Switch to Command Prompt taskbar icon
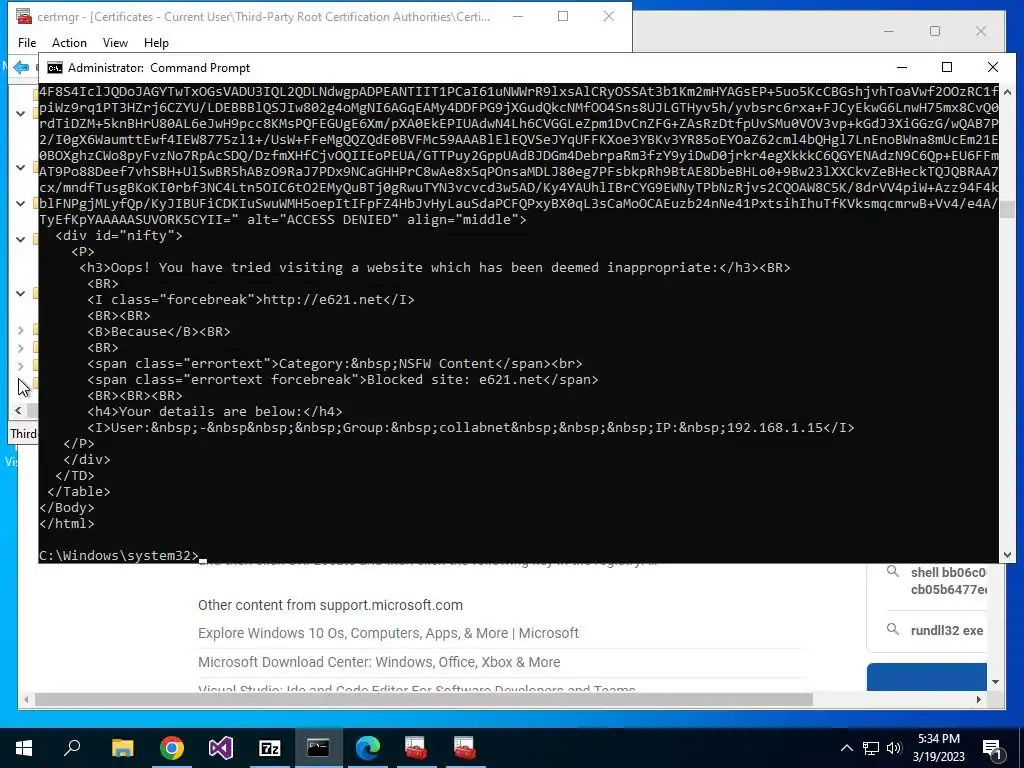 click(318, 748)
